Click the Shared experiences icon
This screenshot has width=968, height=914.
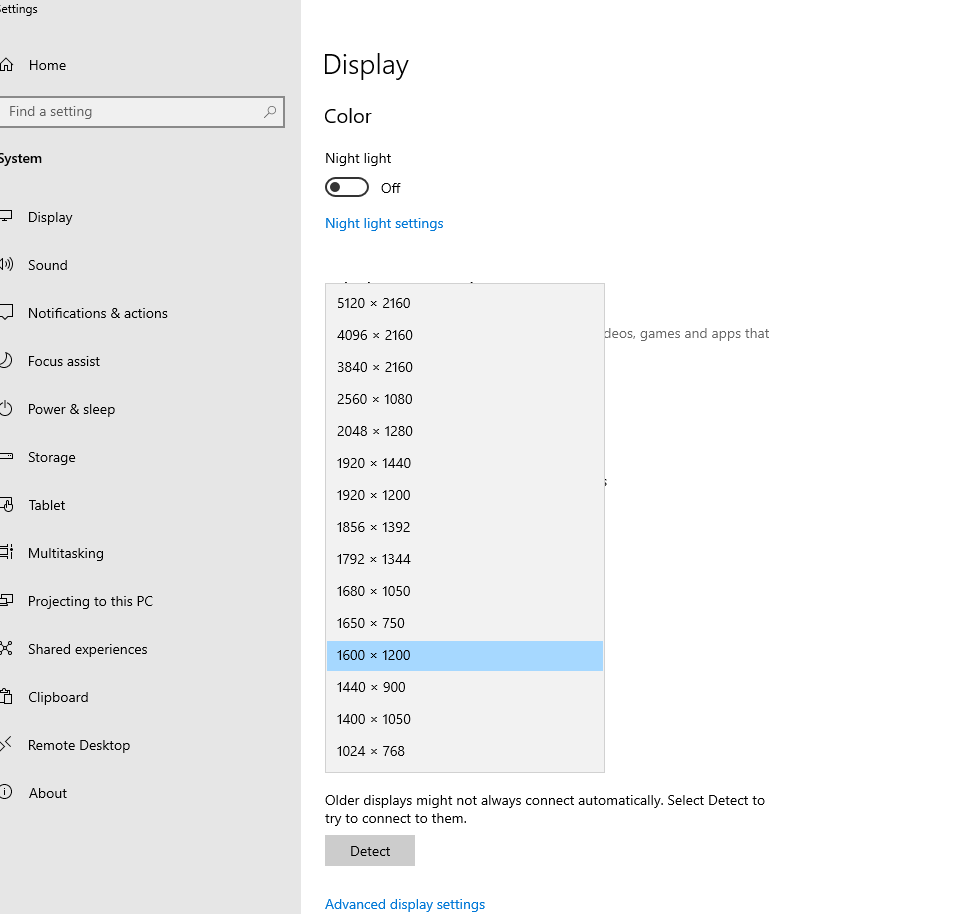[x=6, y=649]
